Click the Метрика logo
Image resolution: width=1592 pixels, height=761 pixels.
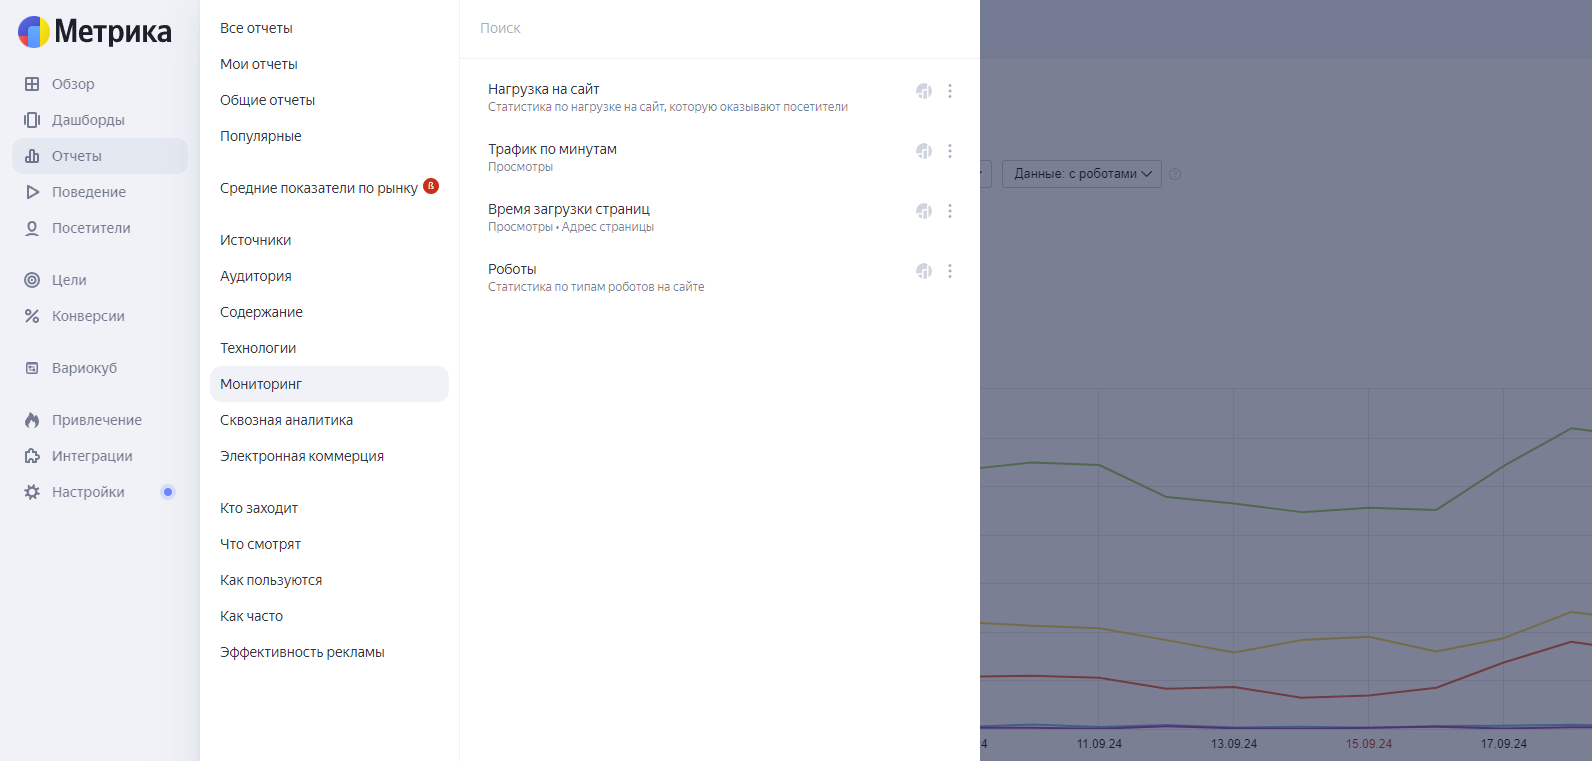(x=95, y=32)
